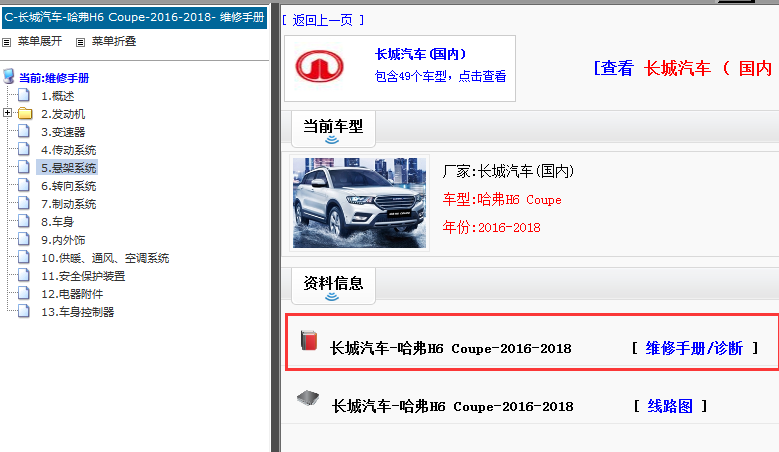Click the 查看 长城汽车 (国内 link
The width and height of the screenshot is (779, 452).
[x=685, y=68]
